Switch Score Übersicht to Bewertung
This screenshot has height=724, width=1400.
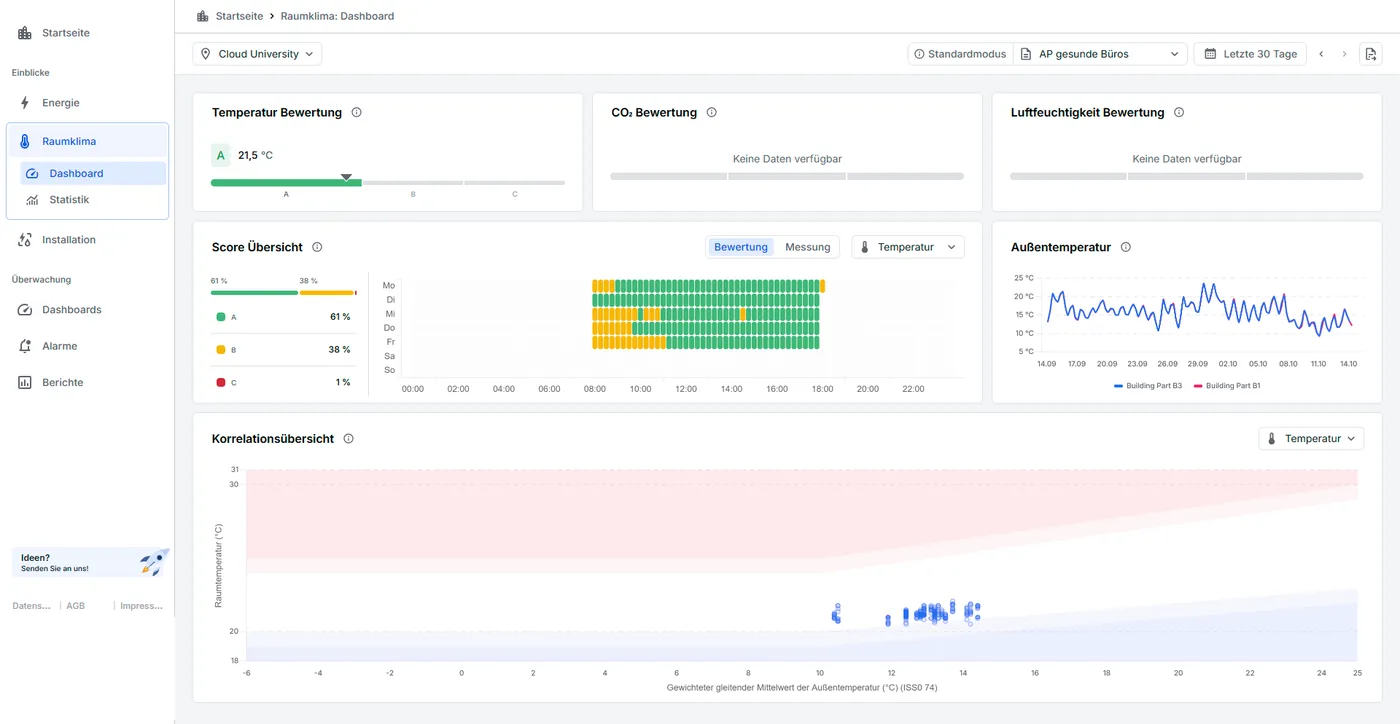(x=741, y=247)
